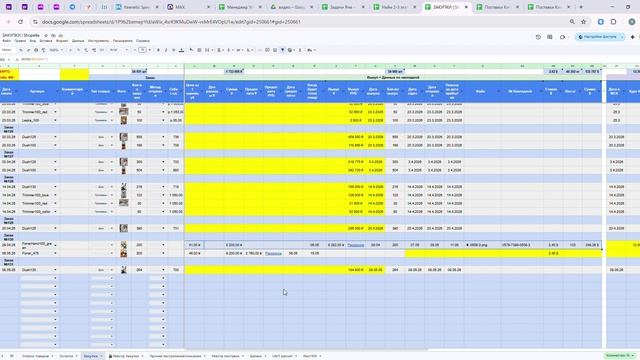The height and width of the screenshot is (360, 640).
Task: Open the arrow beside the access settings button
Action: click(x=622, y=37)
